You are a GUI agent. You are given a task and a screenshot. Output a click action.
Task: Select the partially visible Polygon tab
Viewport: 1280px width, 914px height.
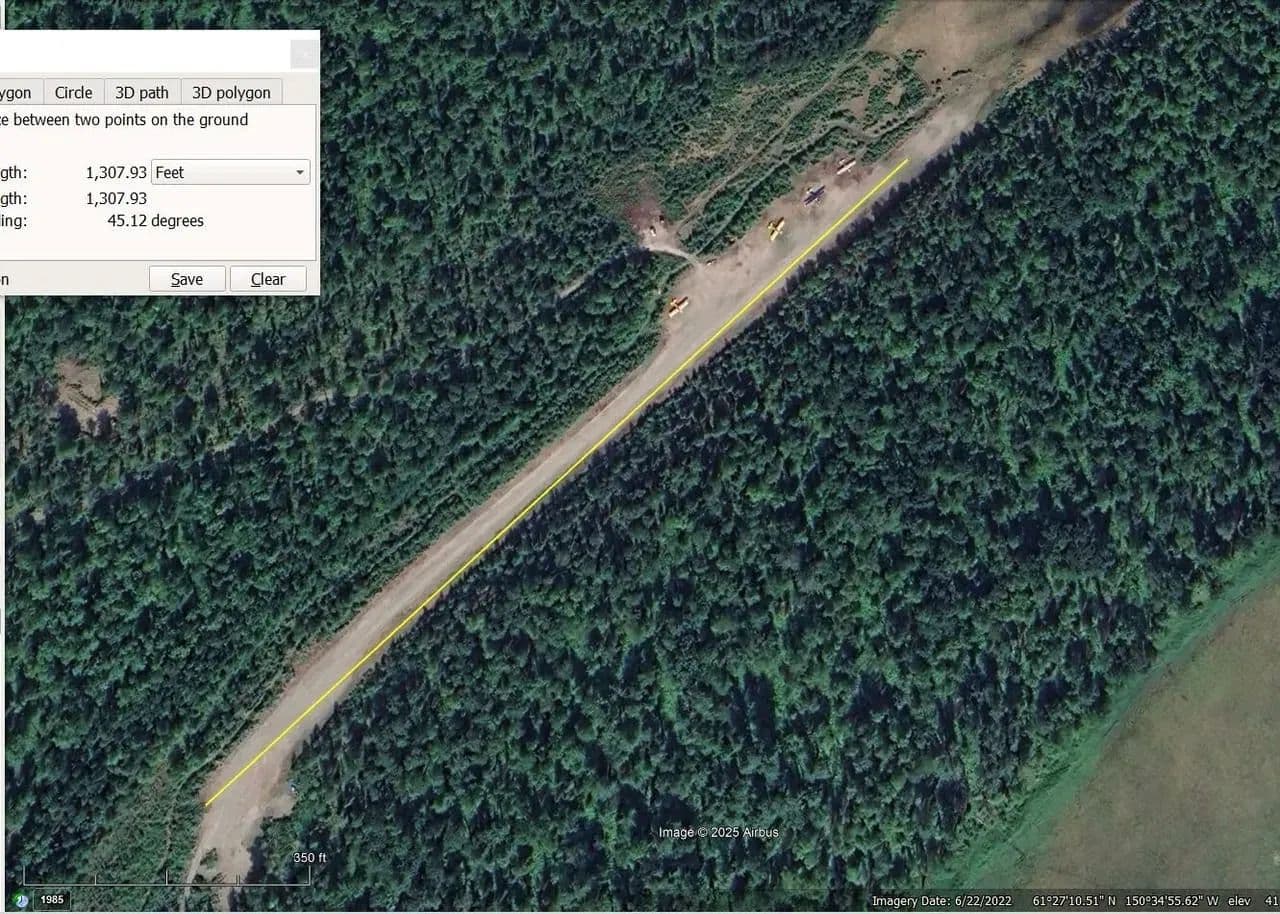[20, 92]
